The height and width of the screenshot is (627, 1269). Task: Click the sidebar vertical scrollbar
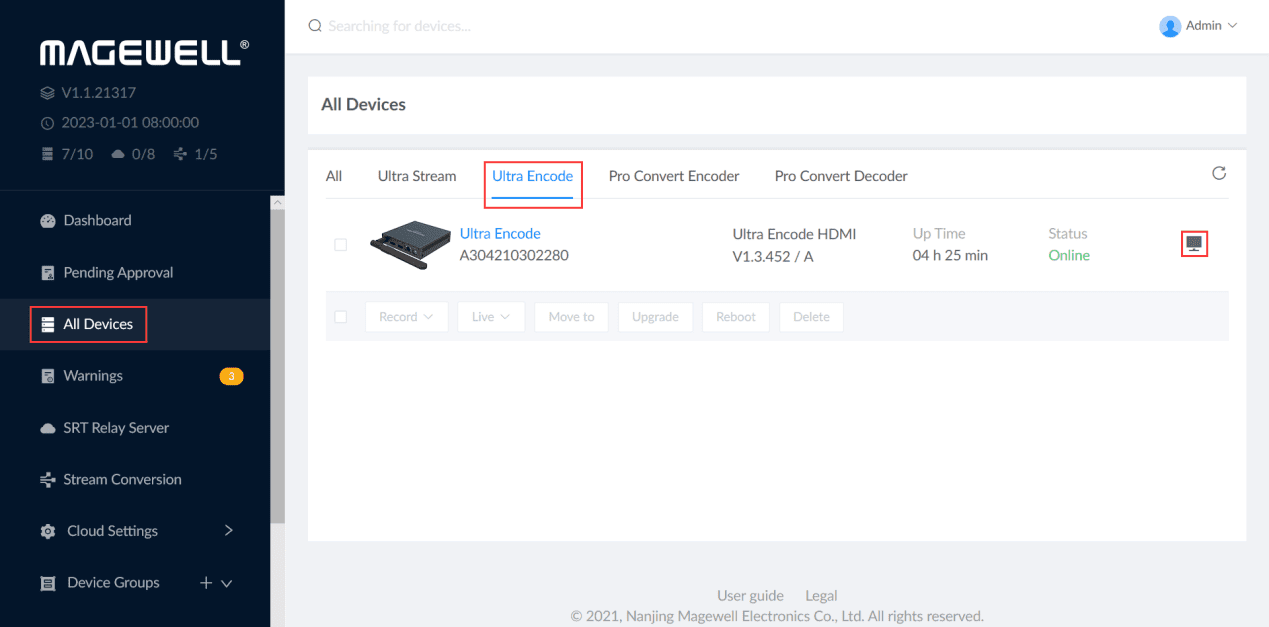tap(277, 360)
